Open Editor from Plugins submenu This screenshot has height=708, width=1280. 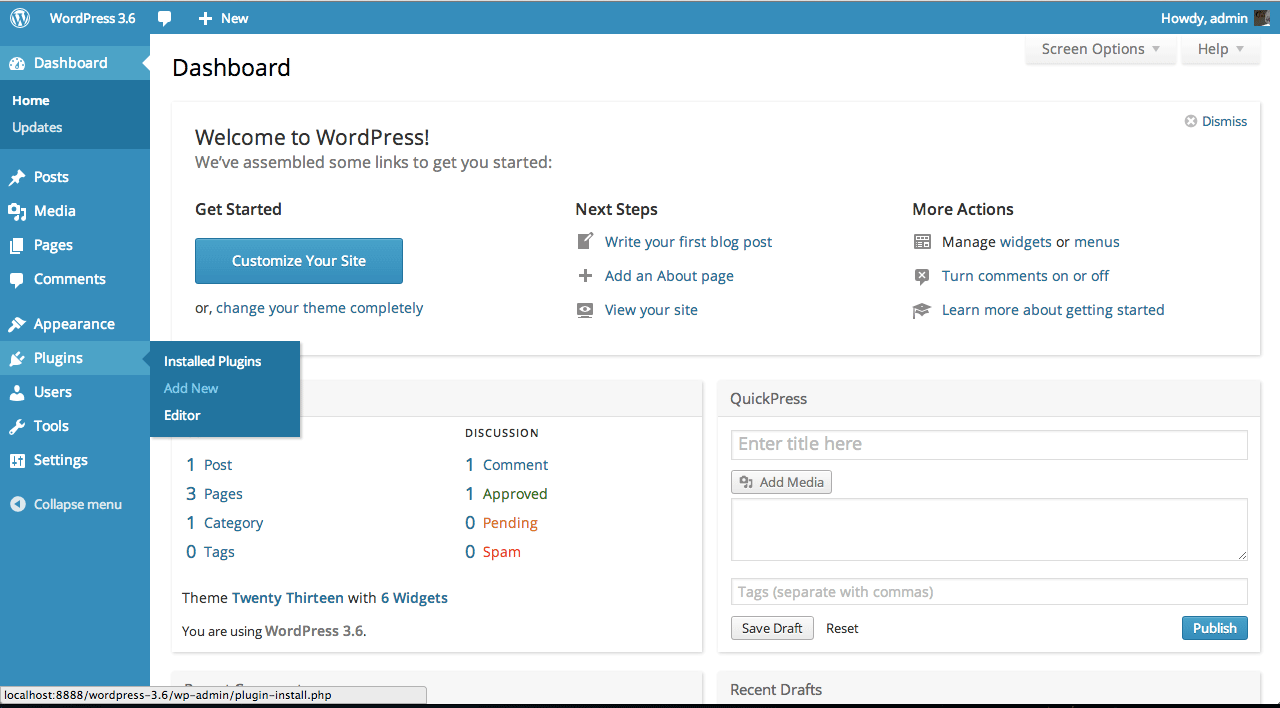tap(182, 415)
